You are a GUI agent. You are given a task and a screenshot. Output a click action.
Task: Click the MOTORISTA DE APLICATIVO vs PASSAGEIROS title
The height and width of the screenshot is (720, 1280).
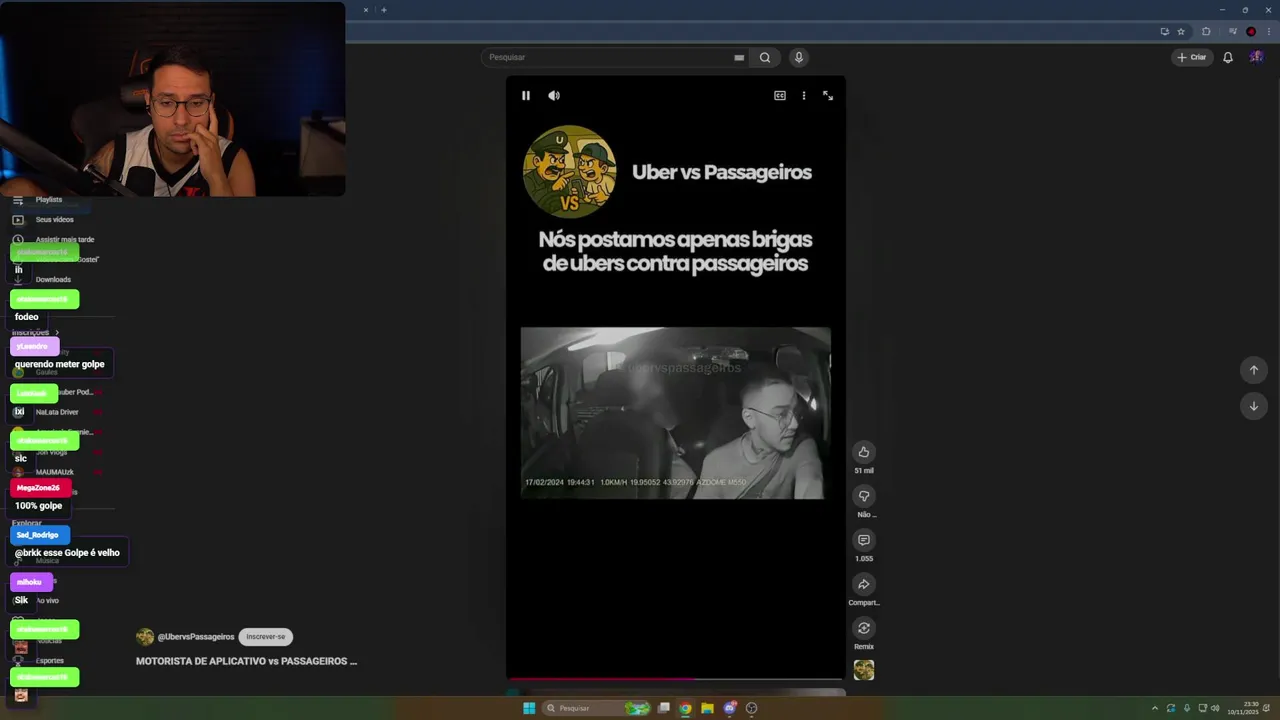pyautogui.click(x=246, y=661)
